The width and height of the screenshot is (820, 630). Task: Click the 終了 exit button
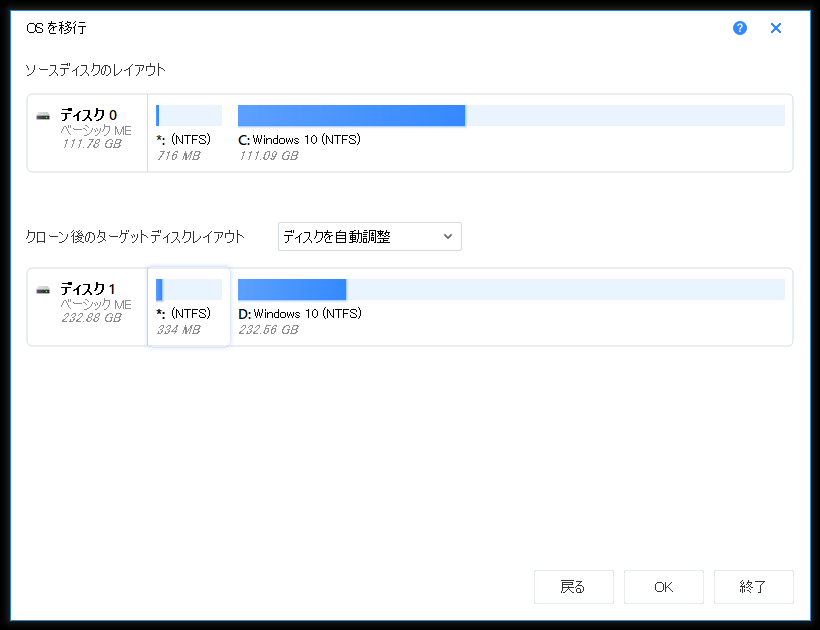[x=753, y=587]
